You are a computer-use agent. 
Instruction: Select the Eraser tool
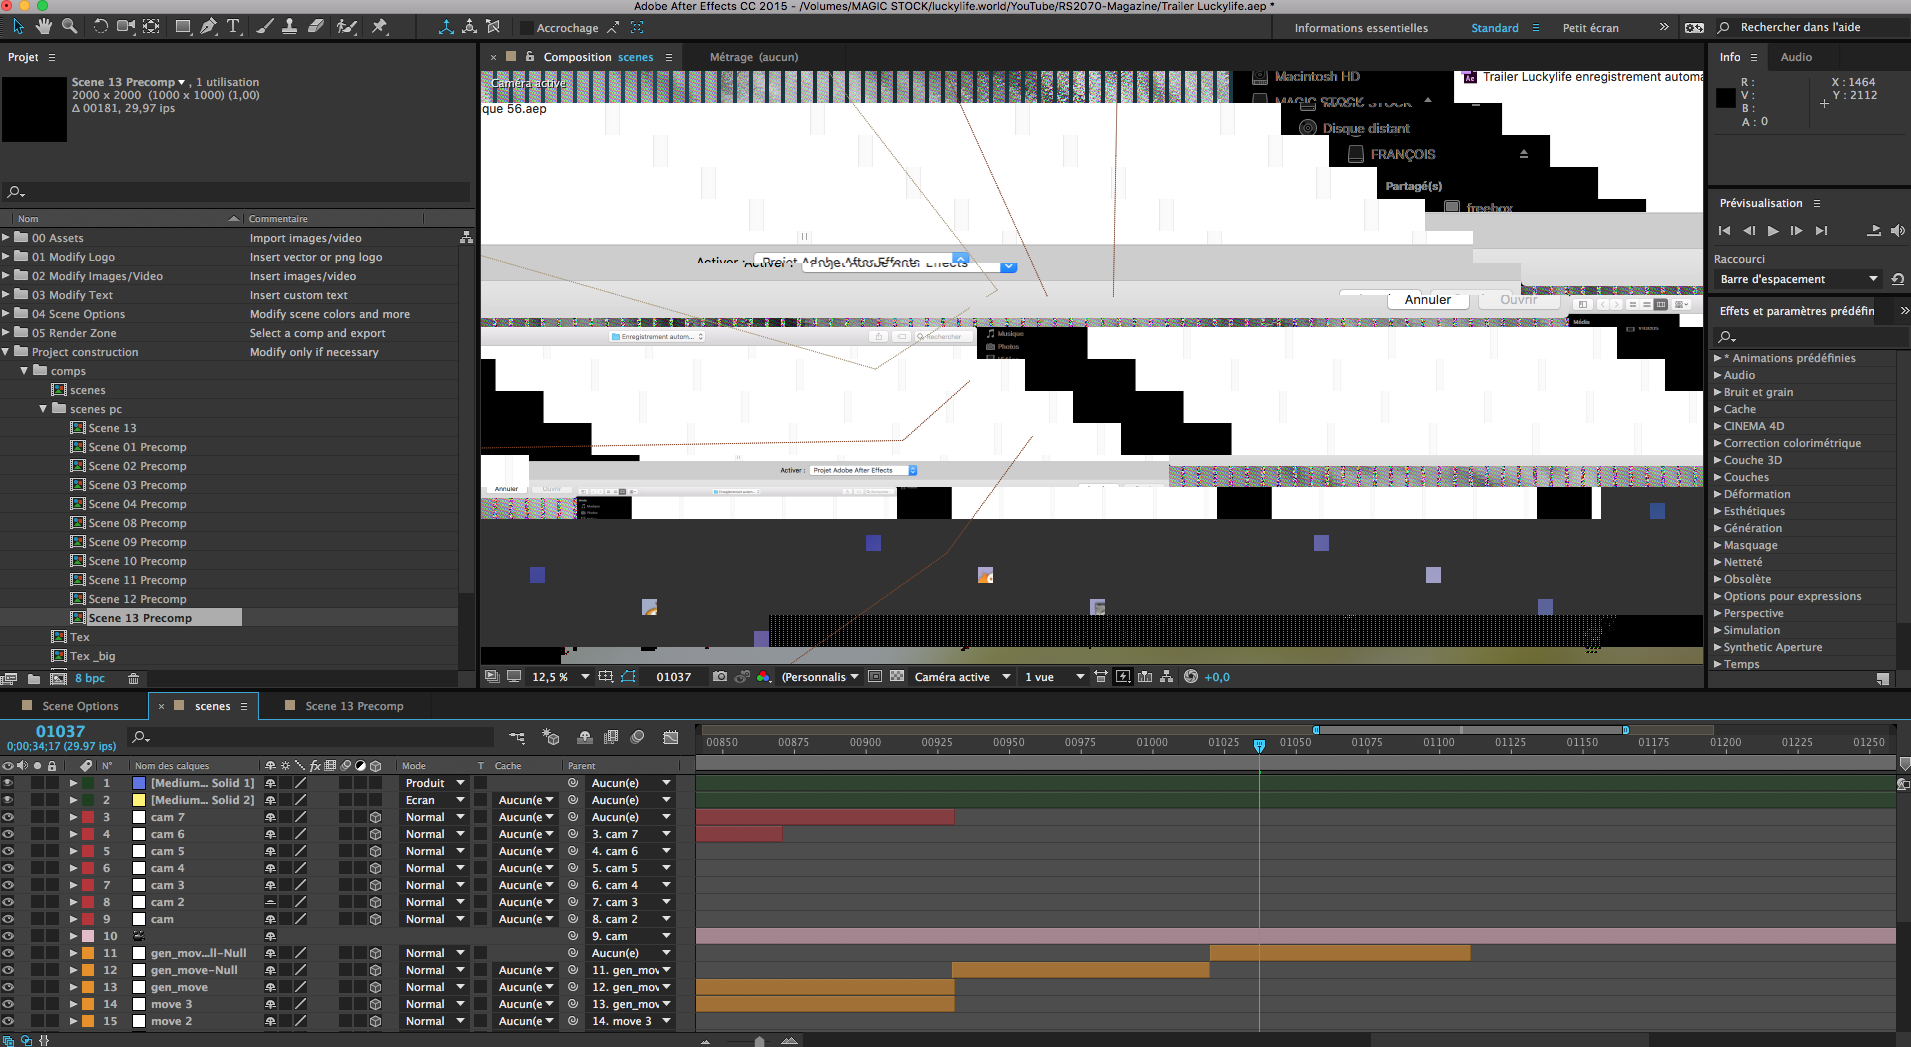click(315, 26)
